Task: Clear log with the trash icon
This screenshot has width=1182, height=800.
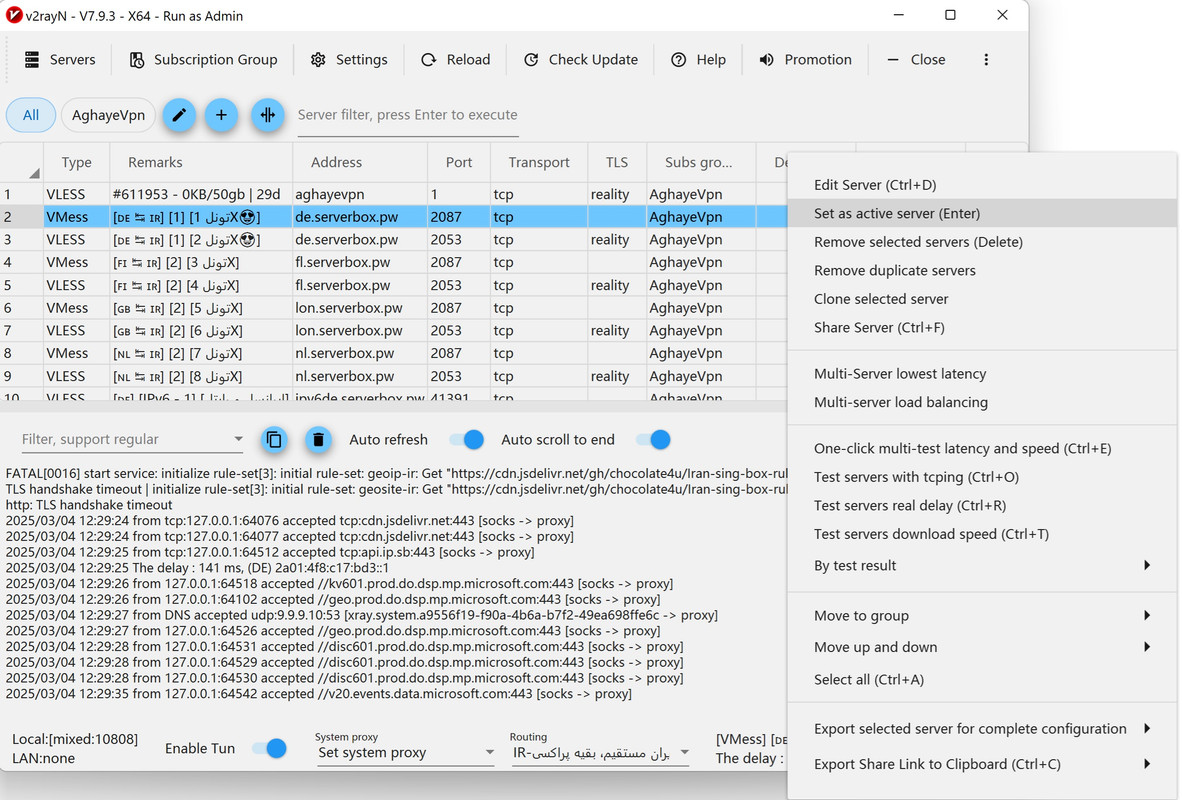Action: (318, 440)
